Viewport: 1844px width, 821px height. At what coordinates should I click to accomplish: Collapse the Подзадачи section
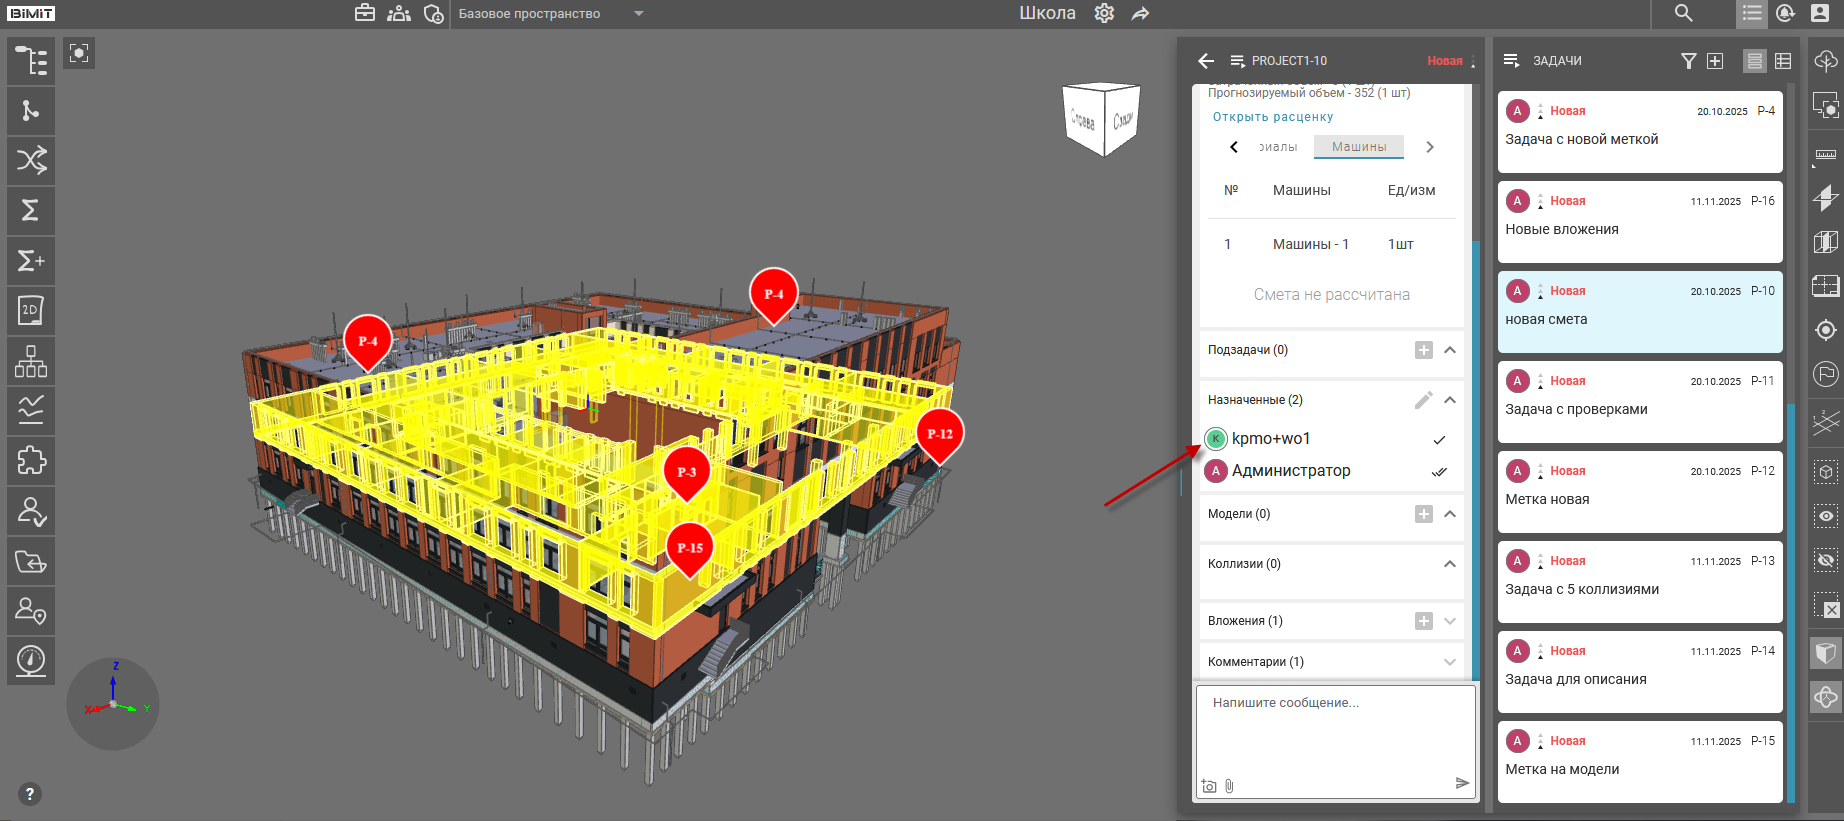(1449, 350)
